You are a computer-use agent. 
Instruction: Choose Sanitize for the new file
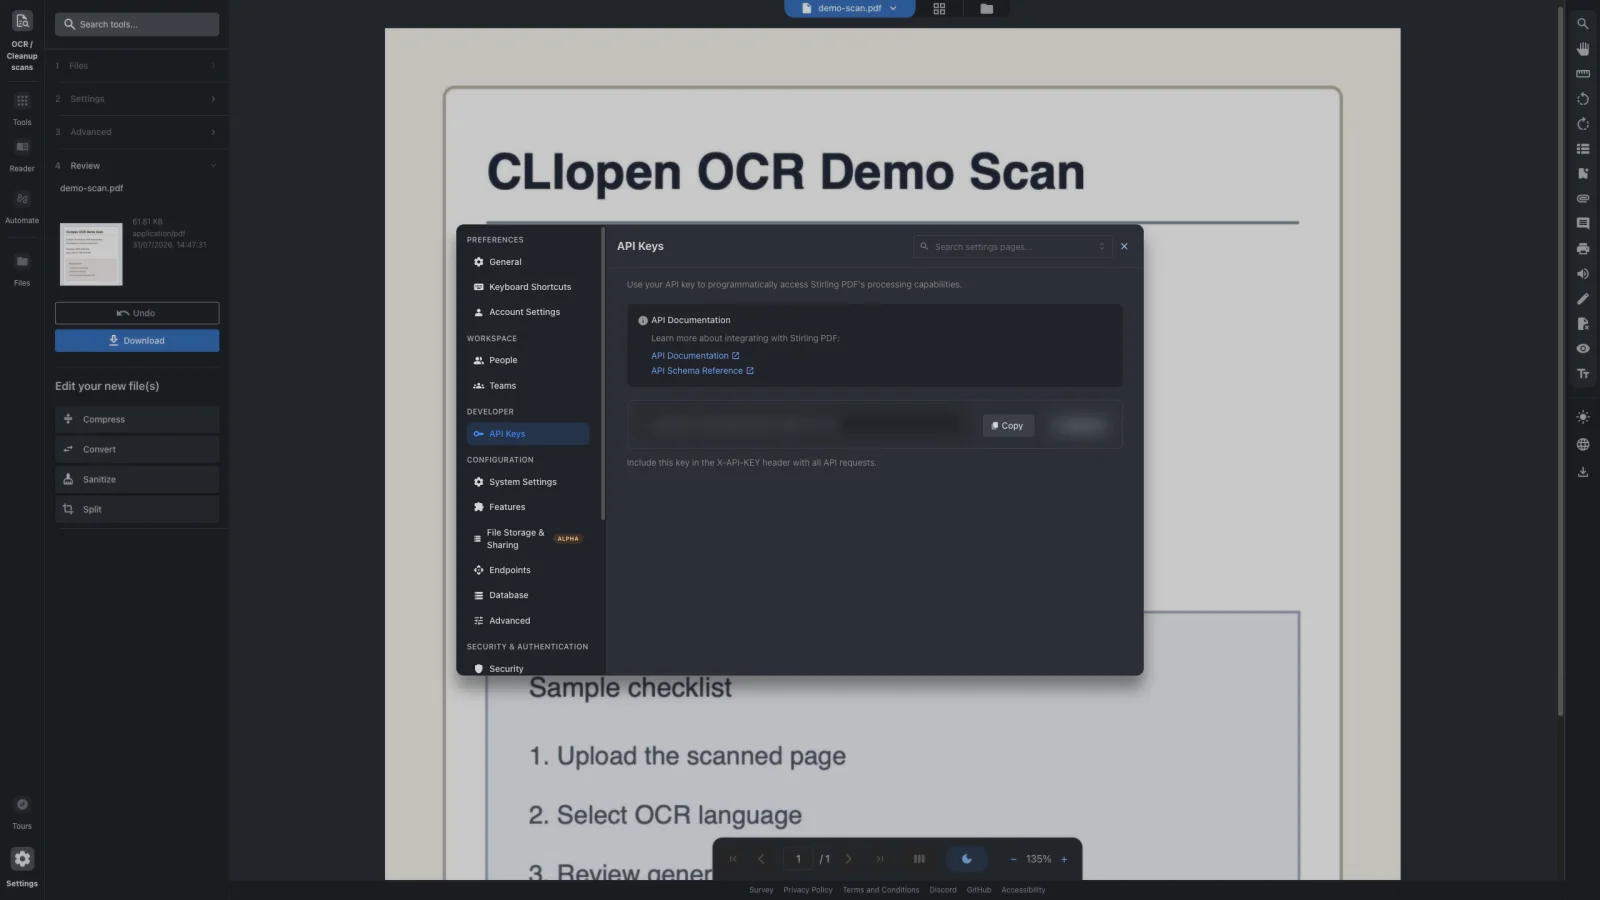click(x=137, y=480)
